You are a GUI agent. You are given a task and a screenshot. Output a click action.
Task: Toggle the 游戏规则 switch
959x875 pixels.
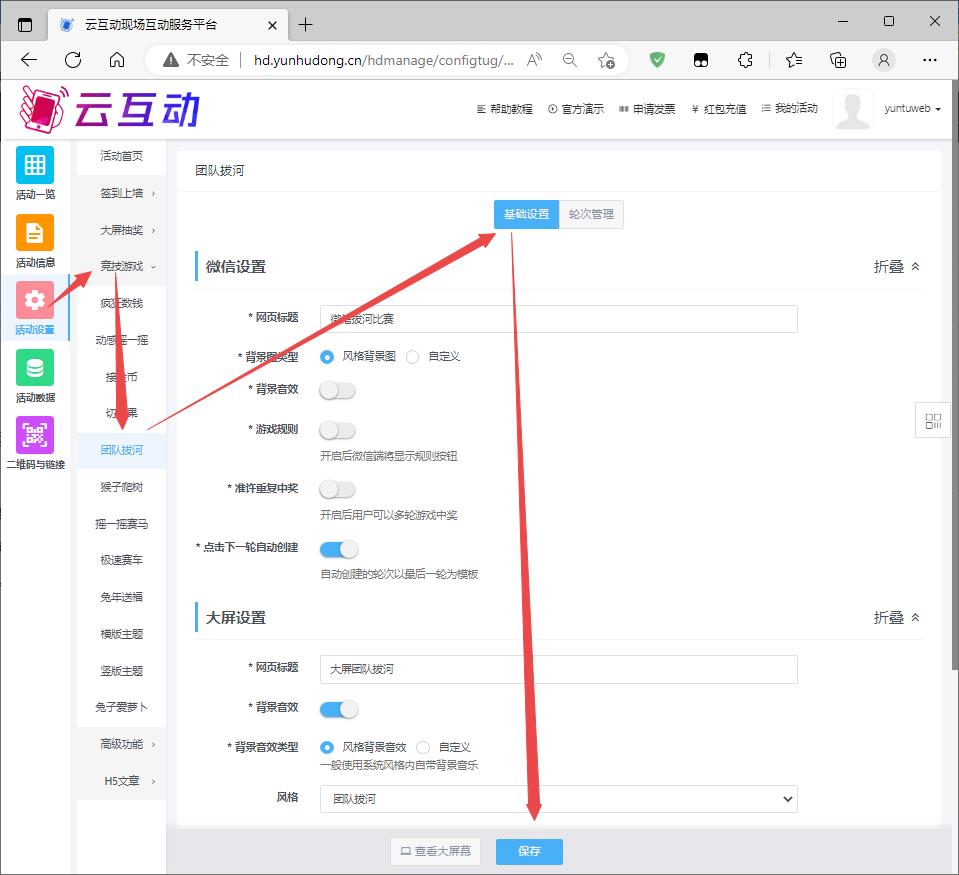tap(338, 430)
